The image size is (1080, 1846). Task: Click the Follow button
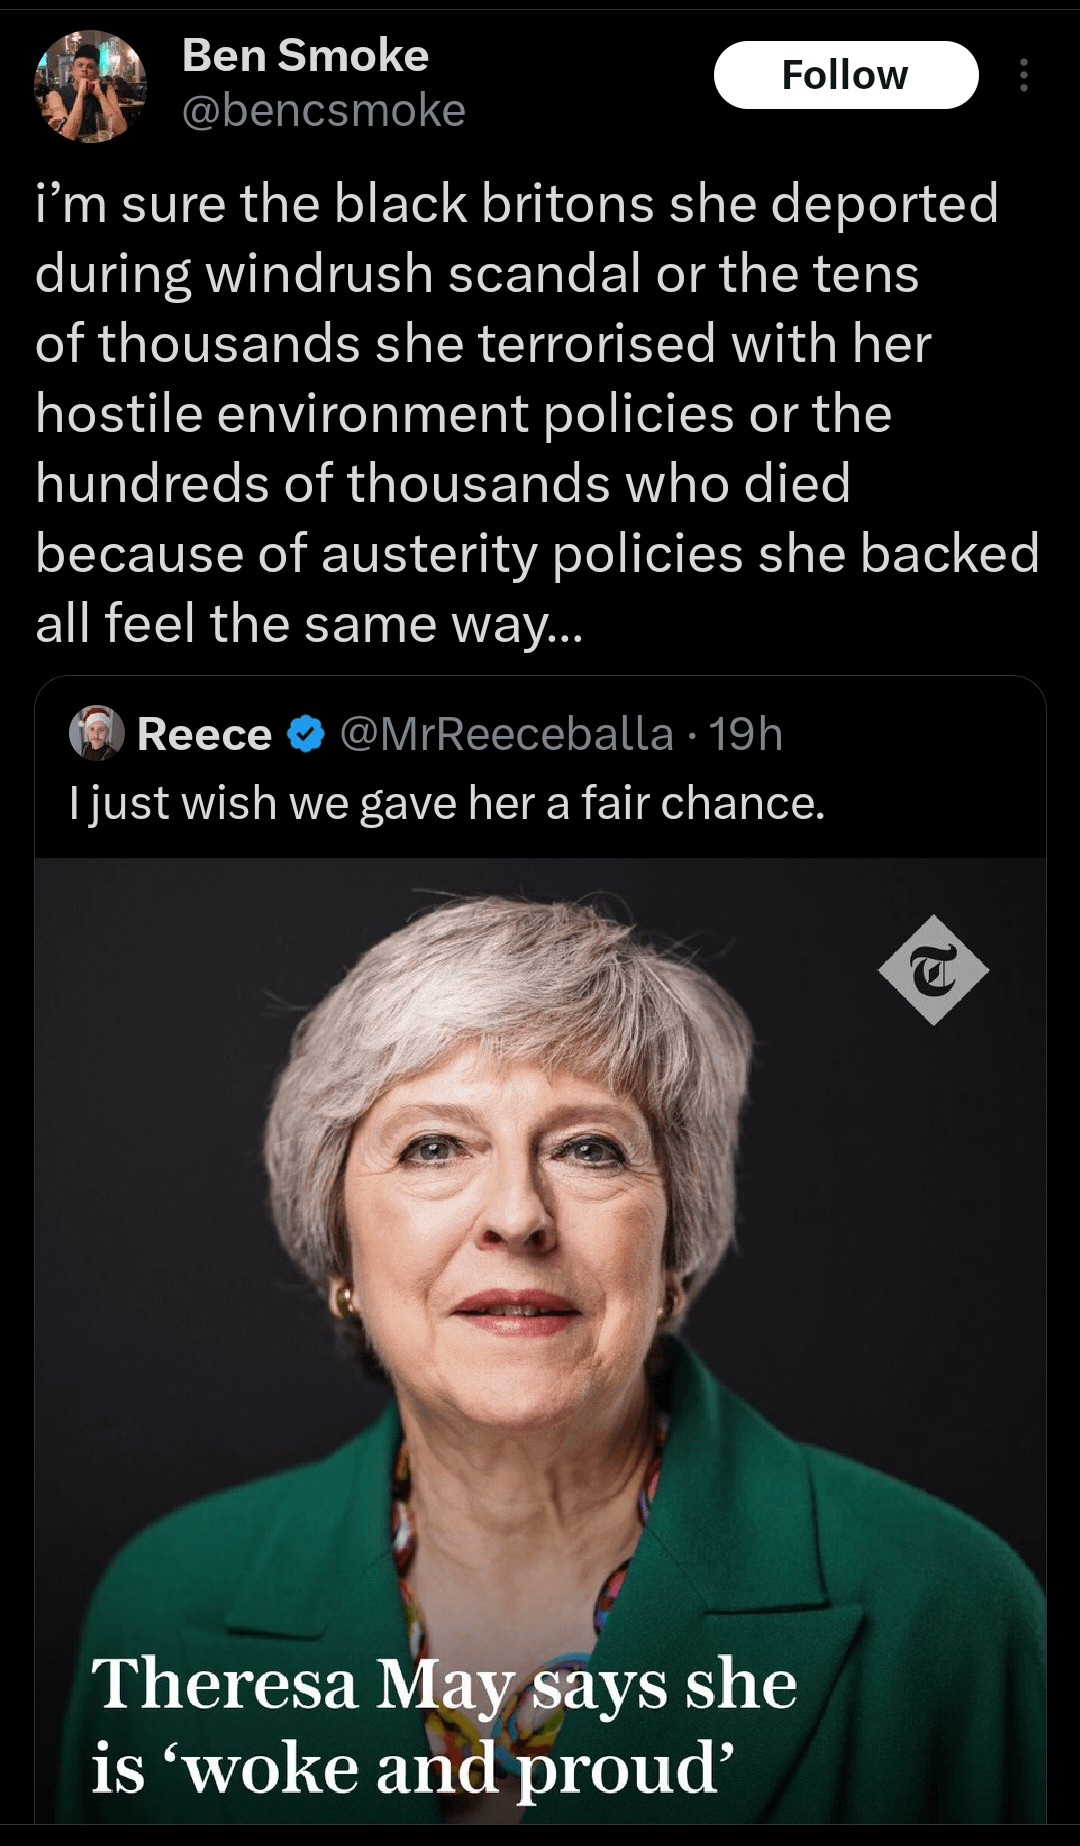tap(845, 75)
